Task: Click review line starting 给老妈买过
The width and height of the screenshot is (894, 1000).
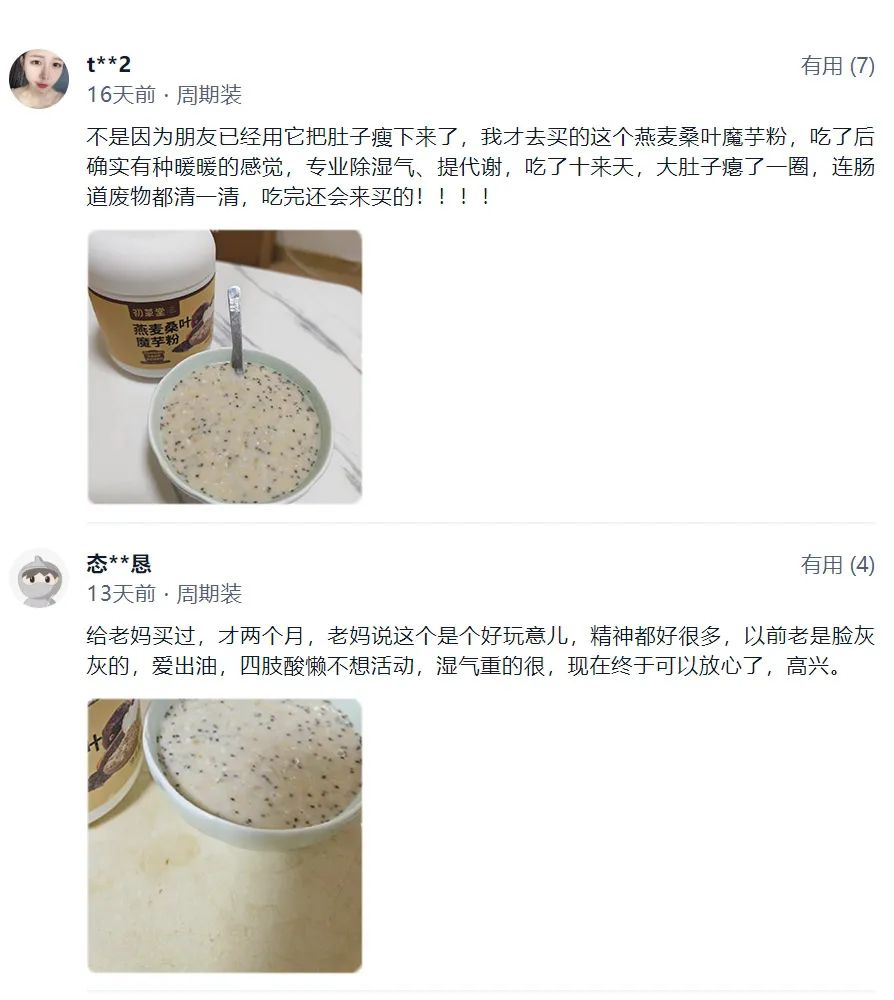Action: click(x=480, y=636)
